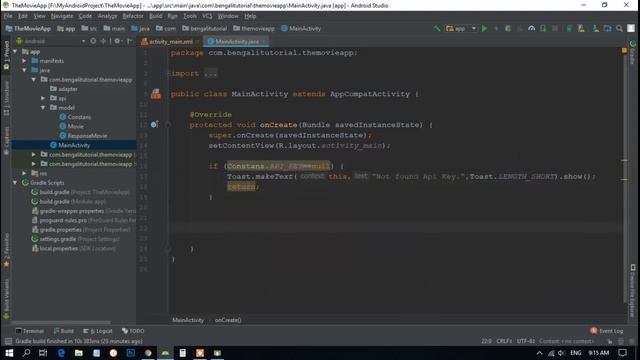Viewport: 640px width, 360px height.
Task: Click MainActivity breadcrumb in navigation bar
Action: point(301,29)
